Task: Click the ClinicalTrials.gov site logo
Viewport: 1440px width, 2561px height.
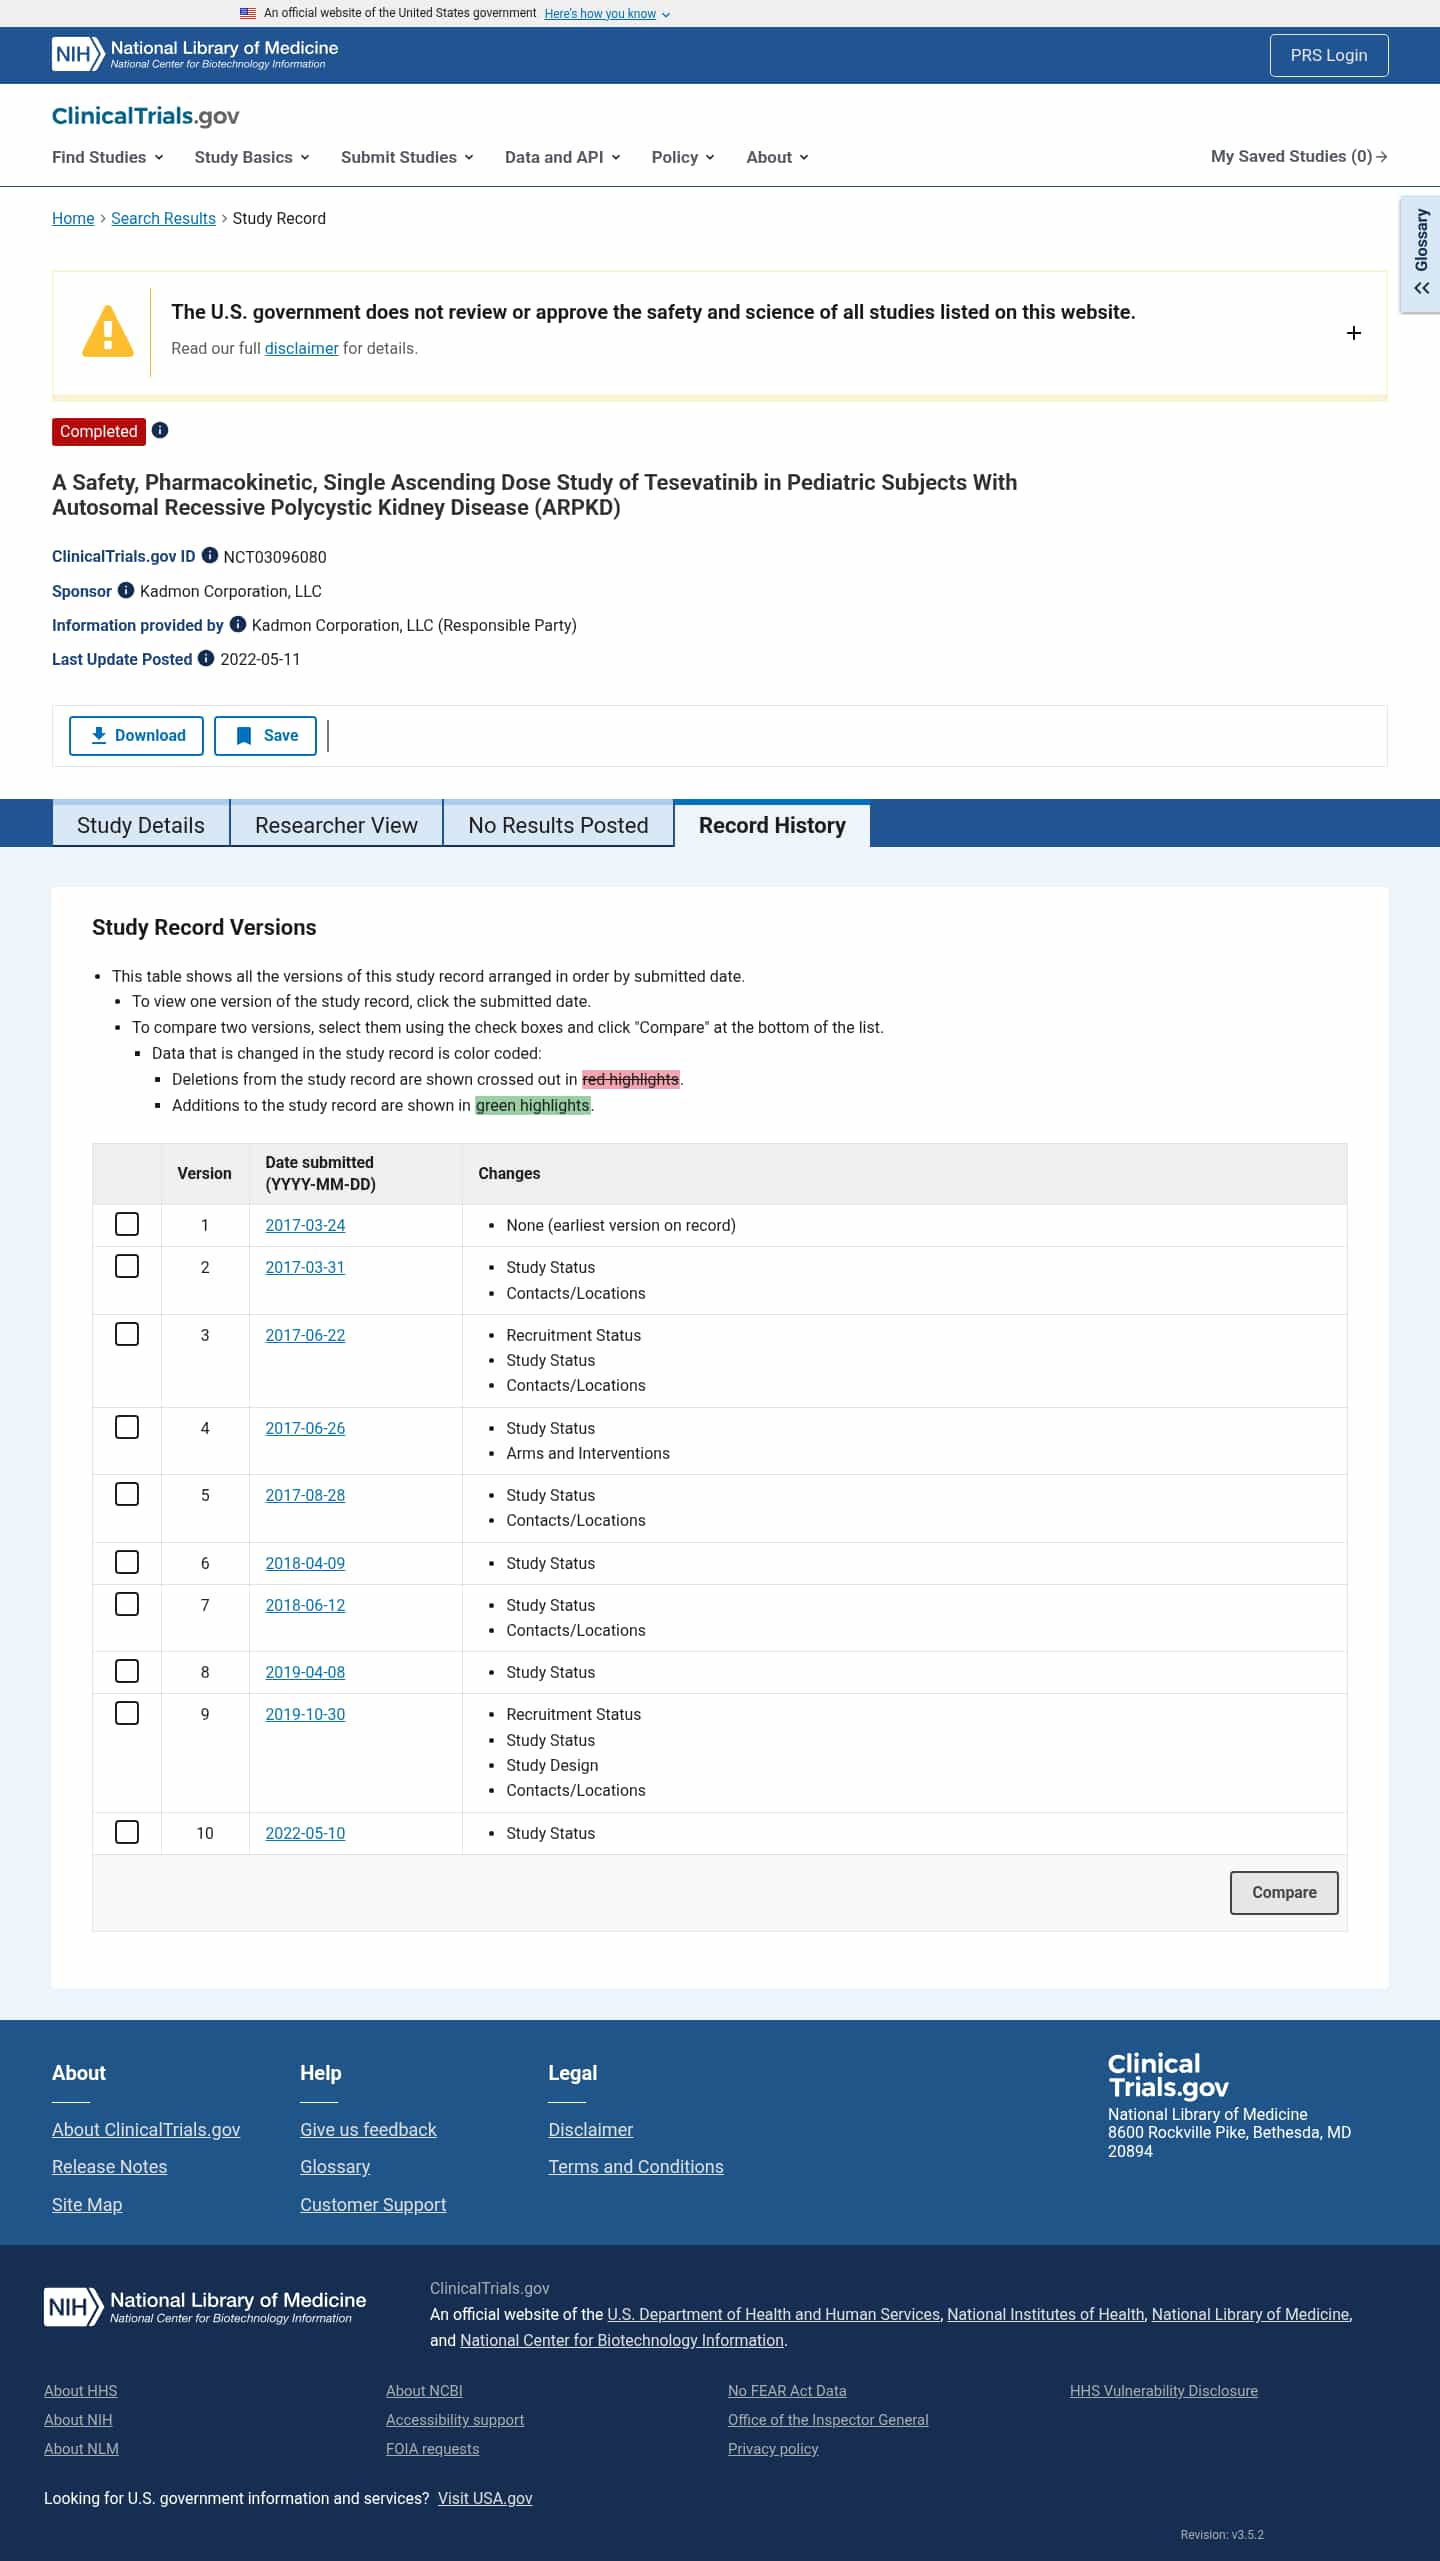Action: [146, 116]
